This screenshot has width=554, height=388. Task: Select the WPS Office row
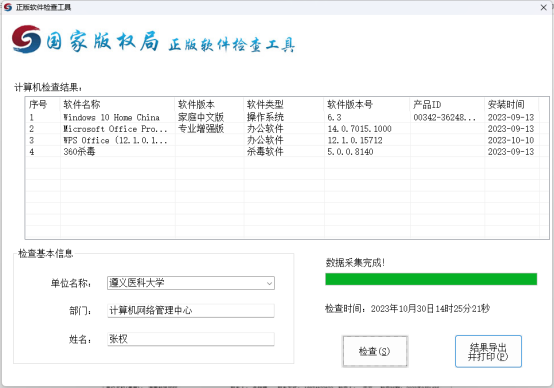287,140
